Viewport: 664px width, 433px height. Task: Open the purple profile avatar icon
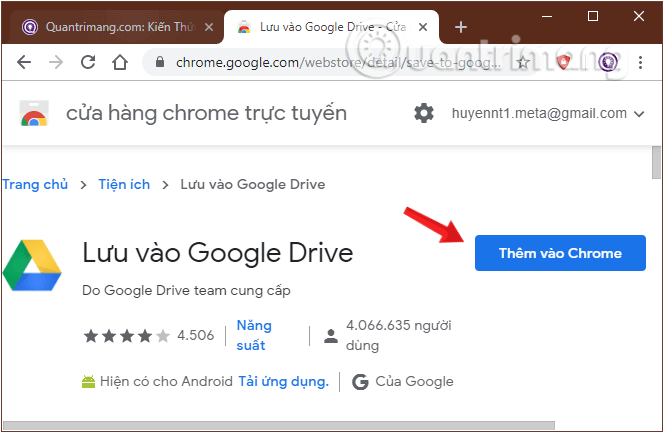pos(608,62)
